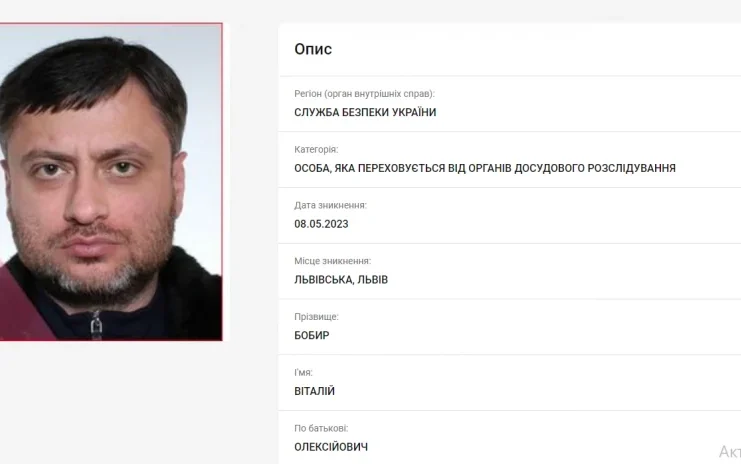Click the date 08.05.2023
This screenshot has height=464, width=741.
pyautogui.click(x=321, y=224)
